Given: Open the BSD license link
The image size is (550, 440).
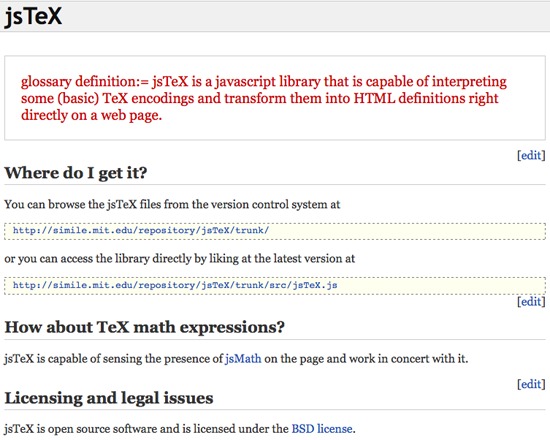Looking at the screenshot, I should click(x=322, y=429).
